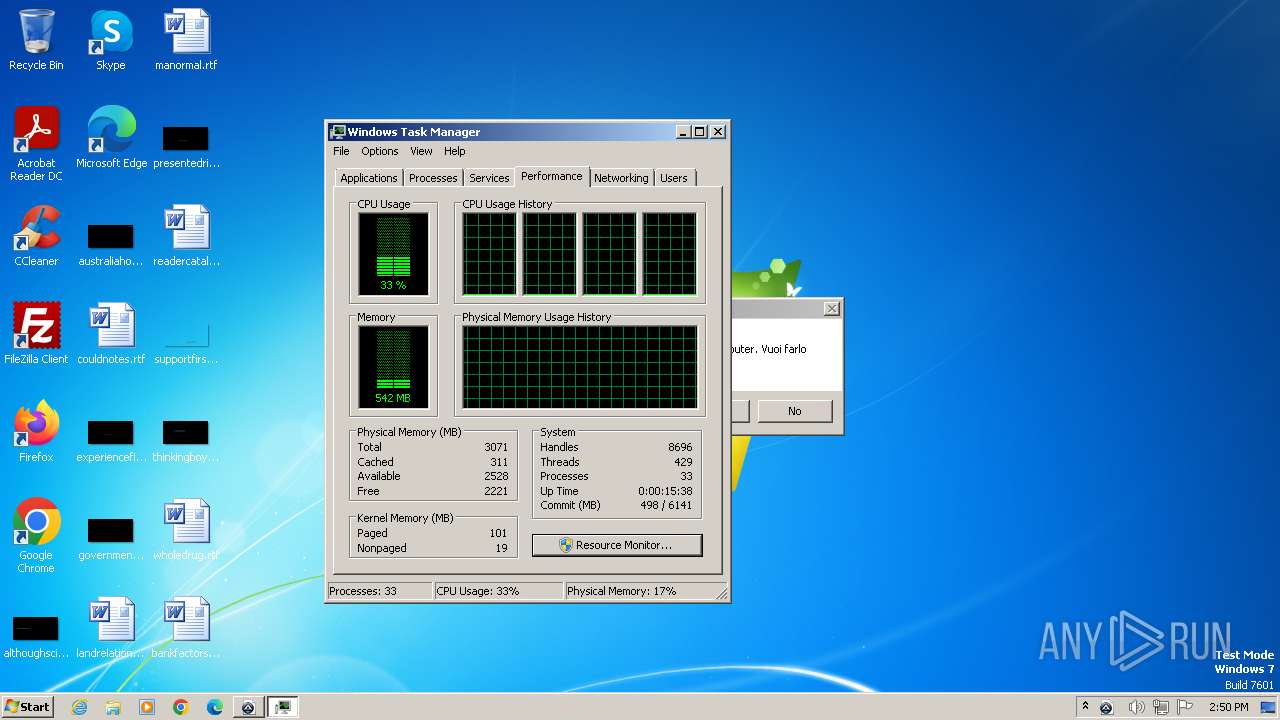Click the volume icon in system tray

pyautogui.click(x=1137, y=707)
